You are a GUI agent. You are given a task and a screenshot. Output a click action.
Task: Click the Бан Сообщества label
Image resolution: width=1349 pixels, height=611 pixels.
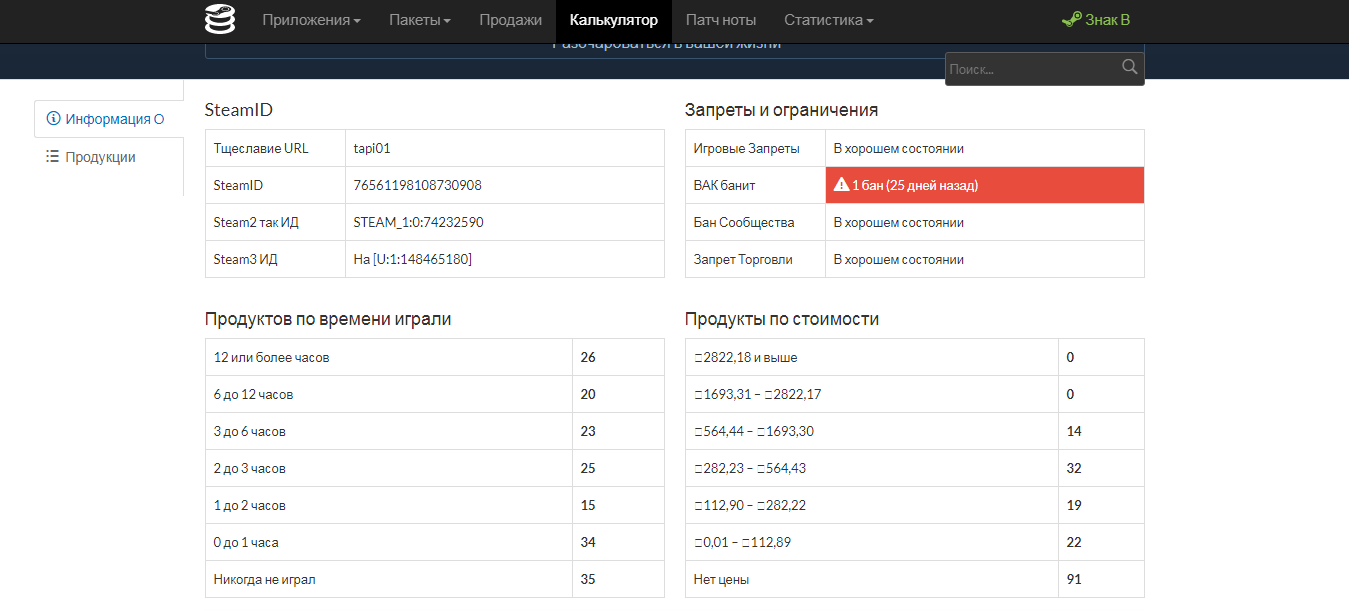(744, 222)
